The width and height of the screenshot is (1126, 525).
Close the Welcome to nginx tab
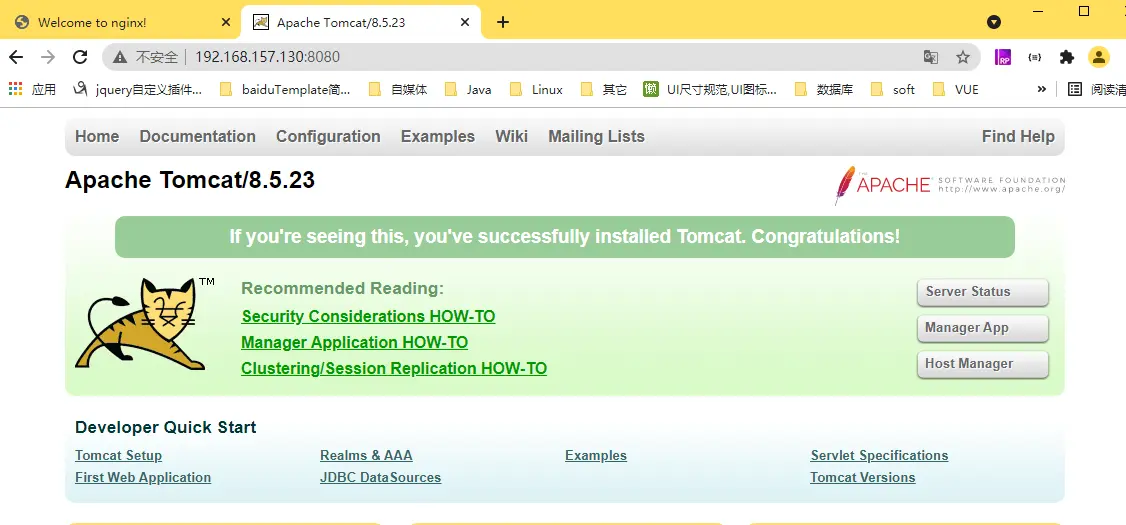pyautogui.click(x=225, y=22)
